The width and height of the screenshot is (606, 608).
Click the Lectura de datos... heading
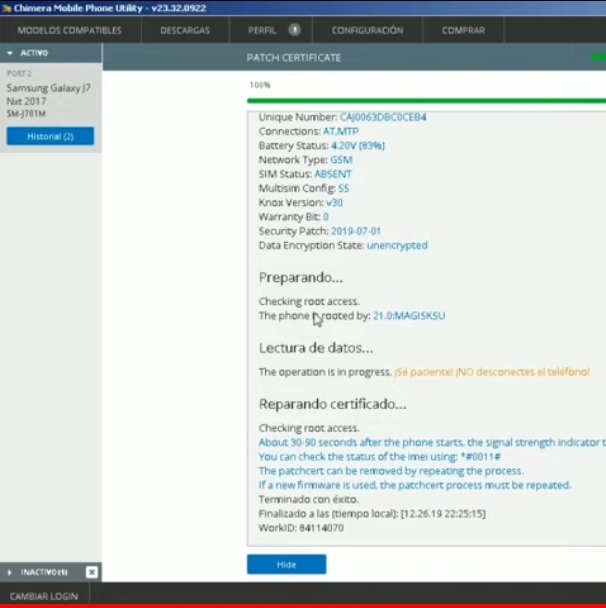tap(316, 348)
